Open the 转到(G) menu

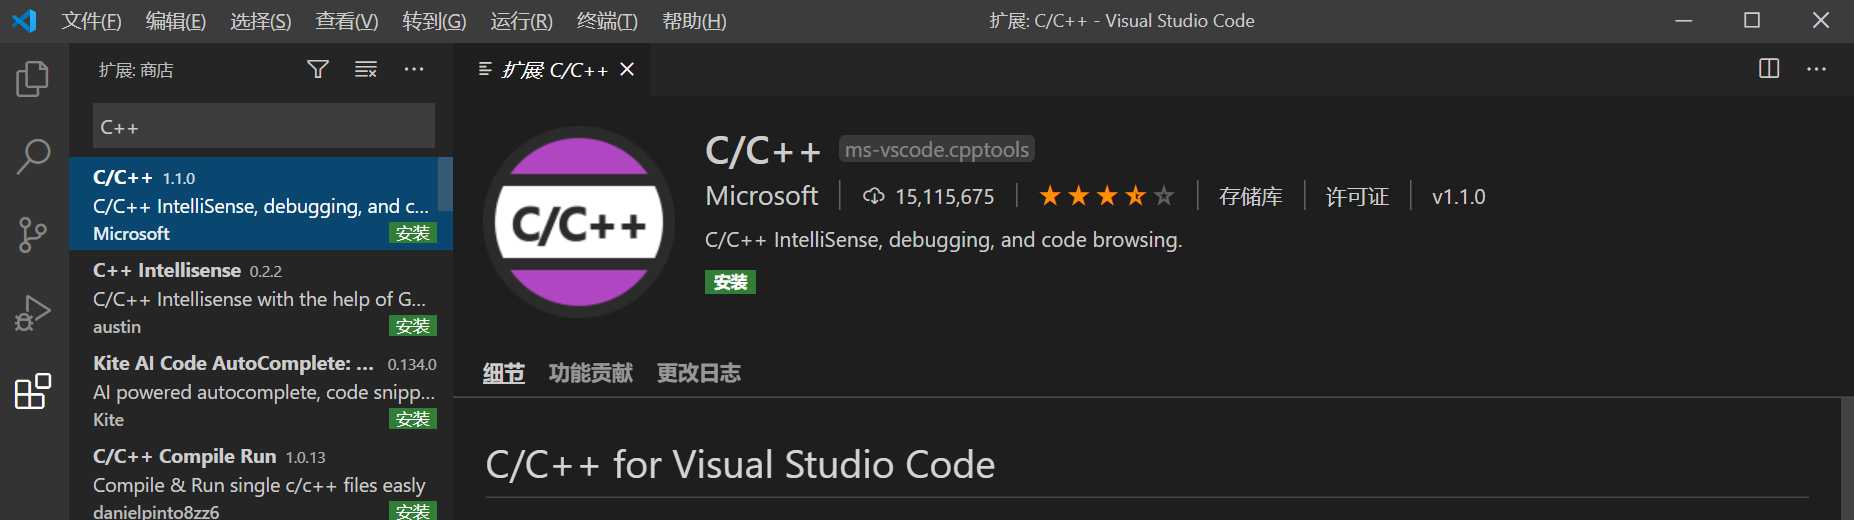coord(434,21)
